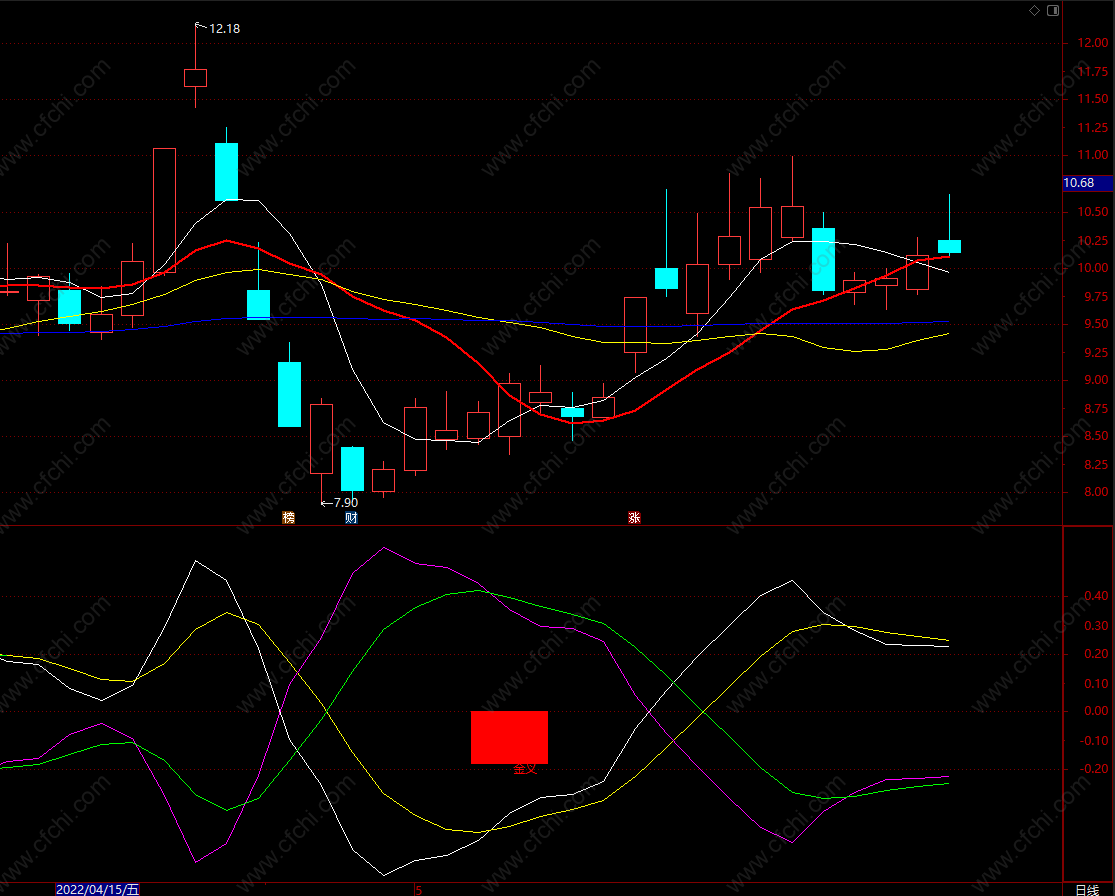Click the 0.00 indicator axis value
This screenshot has width=1115, height=896.
[1095, 711]
